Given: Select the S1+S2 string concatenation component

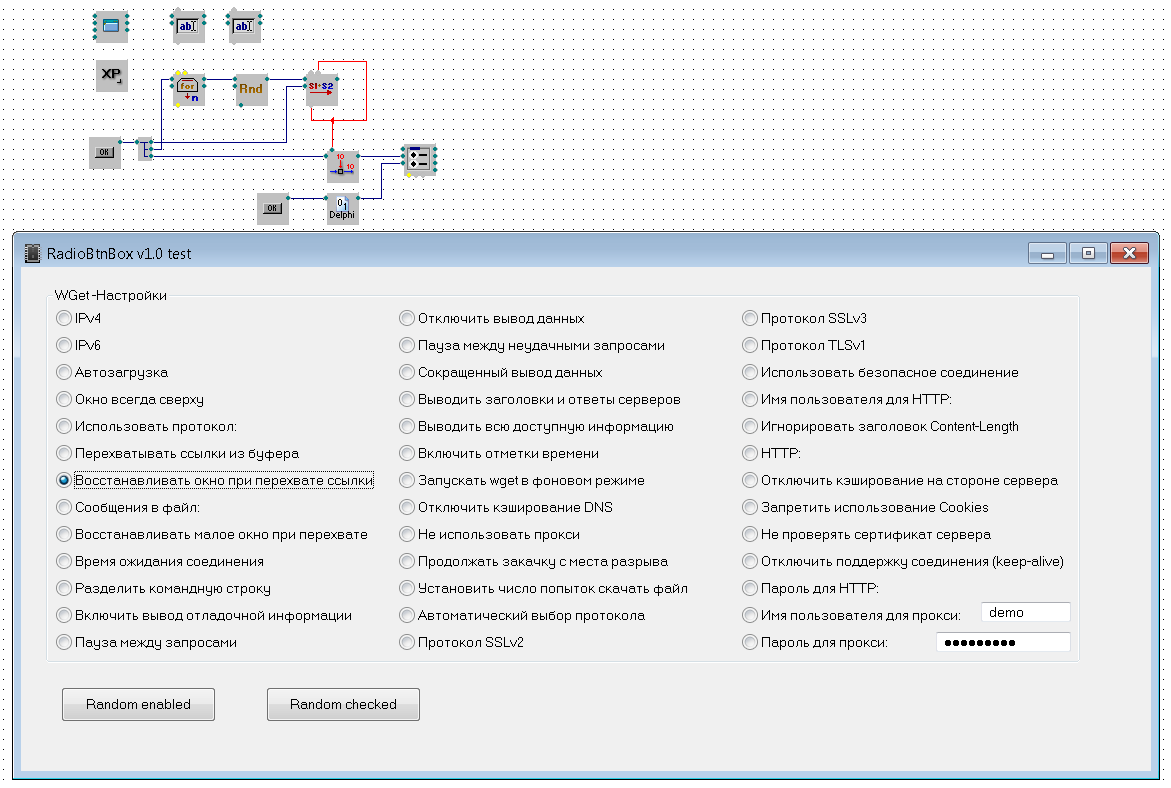Looking at the screenshot, I should (322, 90).
